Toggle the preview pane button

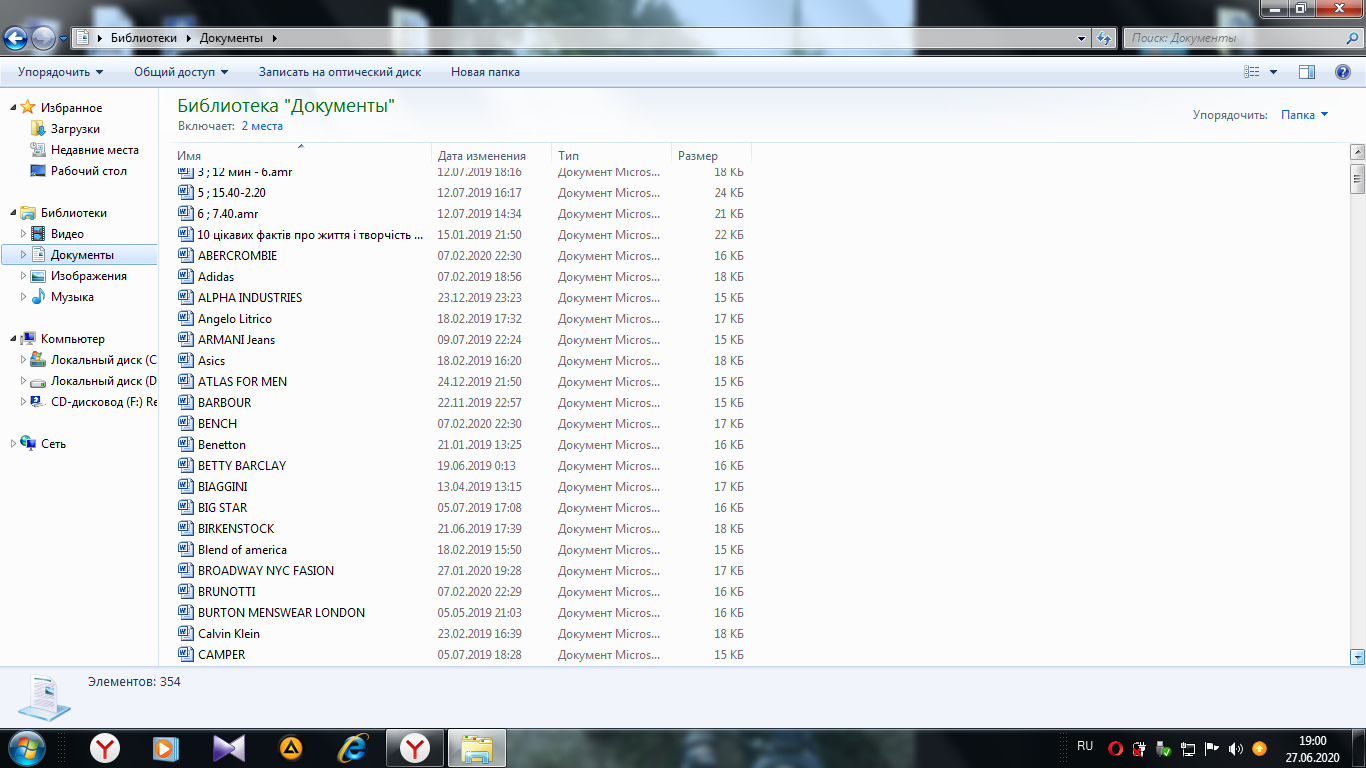coord(1307,72)
